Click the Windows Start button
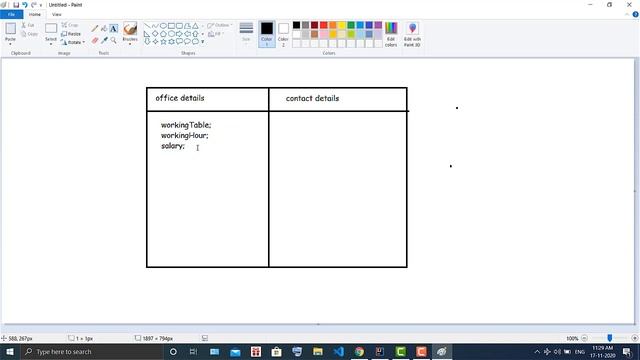The width and height of the screenshot is (640, 360). point(10,351)
